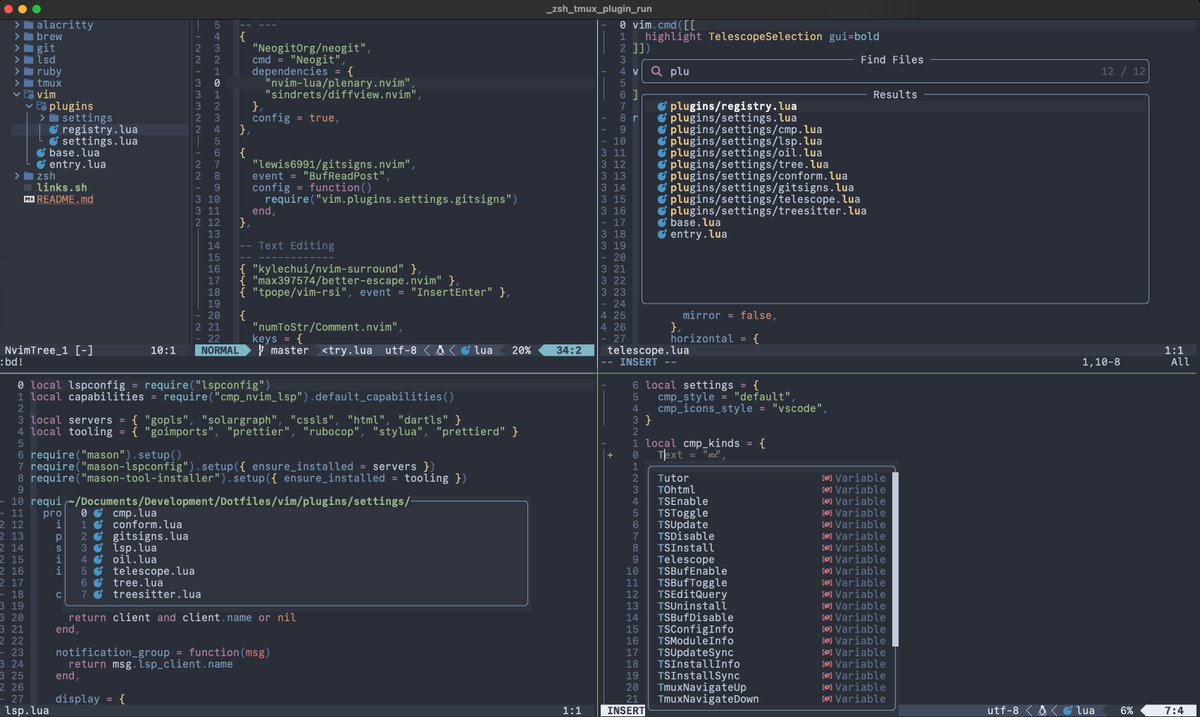Click the 20% scroll progress indicator
Image resolution: width=1200 pixels, height=717 pixels.
(519, 350)
